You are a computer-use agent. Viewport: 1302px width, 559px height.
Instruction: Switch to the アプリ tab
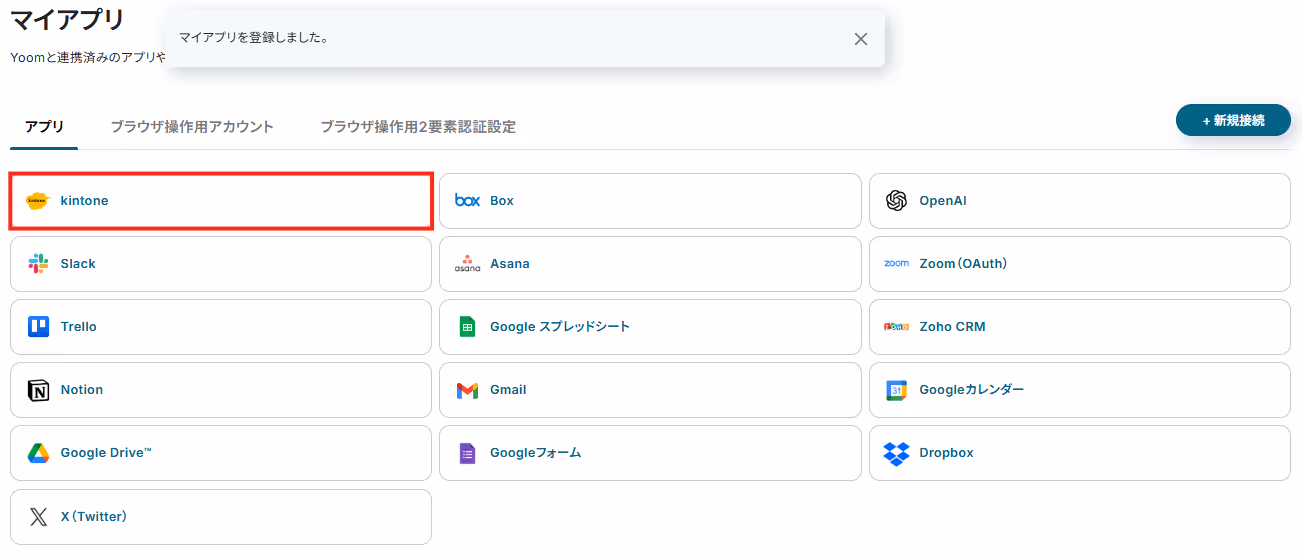pyautogui.click(x=44, y=127)
